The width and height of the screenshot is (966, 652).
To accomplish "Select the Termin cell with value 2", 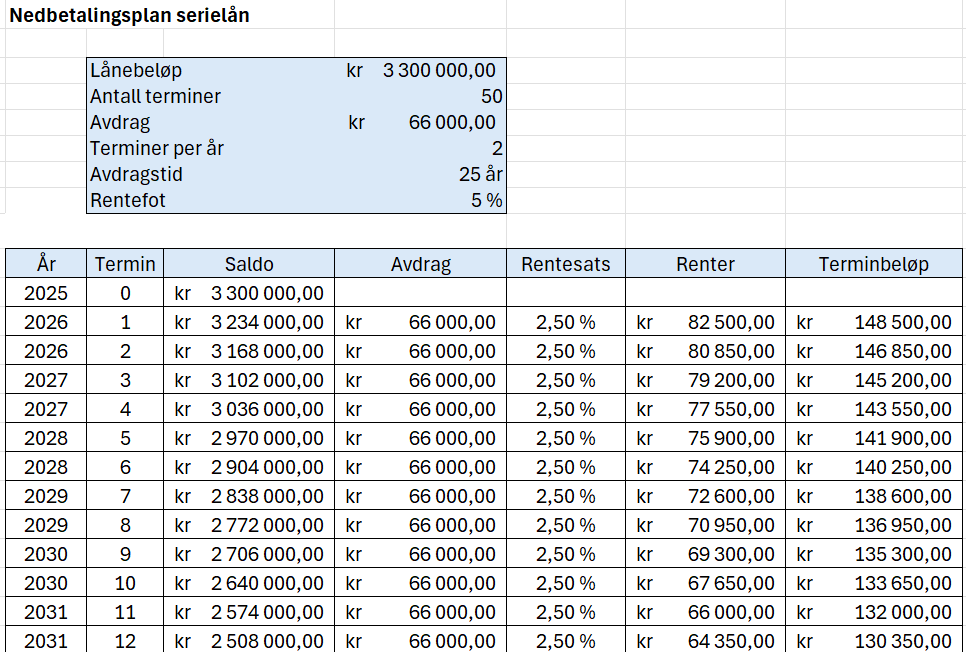I will 125,351.
